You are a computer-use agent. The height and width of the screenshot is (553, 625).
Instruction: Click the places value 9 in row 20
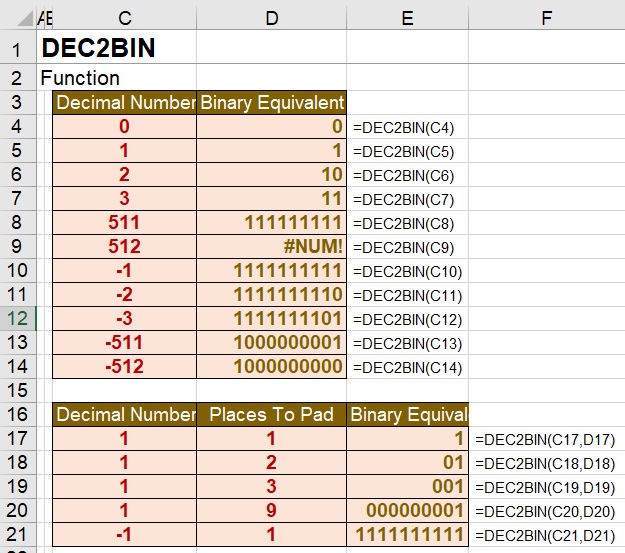pos(271,510)
